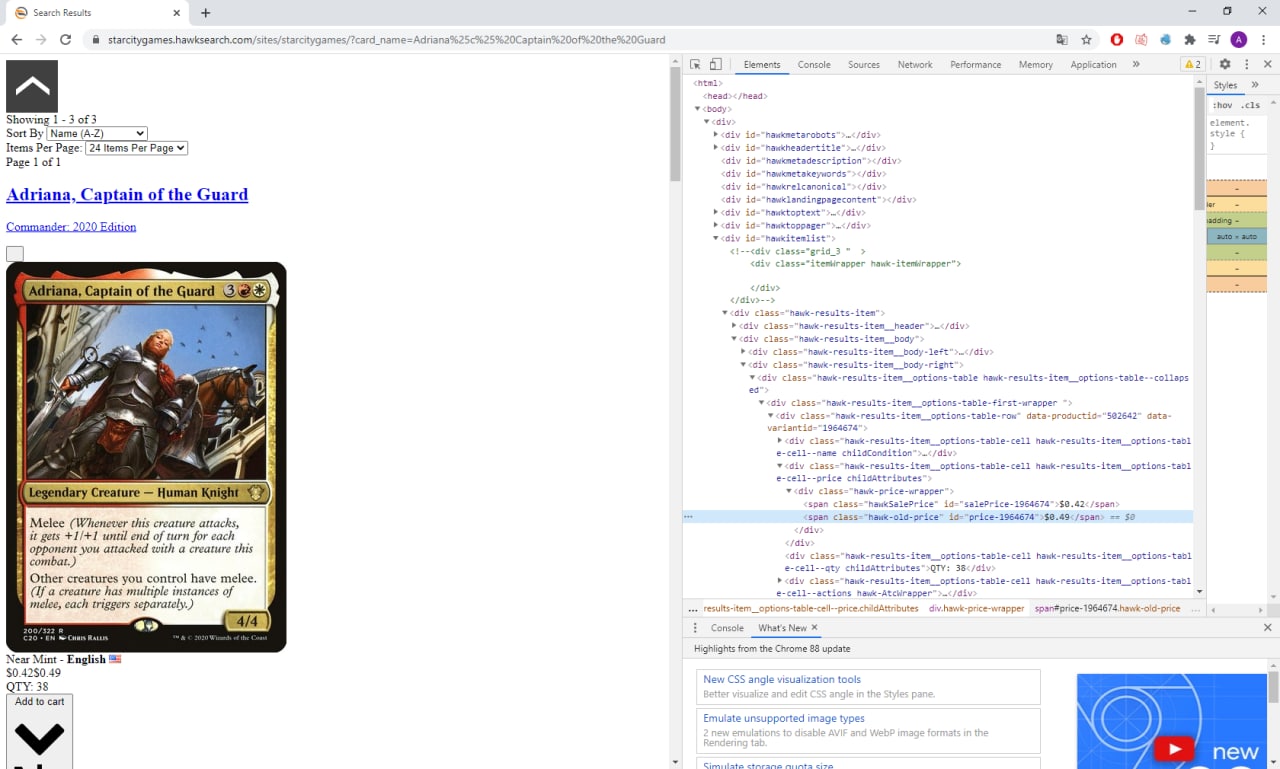Expand the hawkmetarobots div node
The width and height of the screenshot is (1280, 769).
[716, 135]
